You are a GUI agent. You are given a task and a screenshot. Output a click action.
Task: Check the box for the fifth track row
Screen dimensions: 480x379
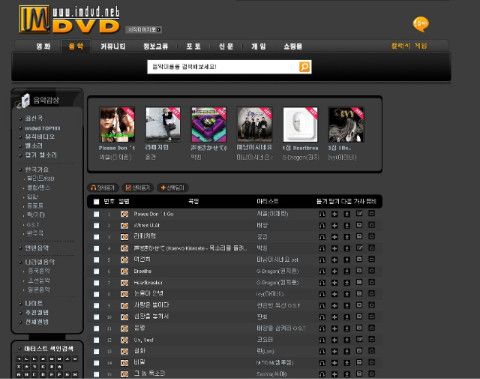pos(96,260)
